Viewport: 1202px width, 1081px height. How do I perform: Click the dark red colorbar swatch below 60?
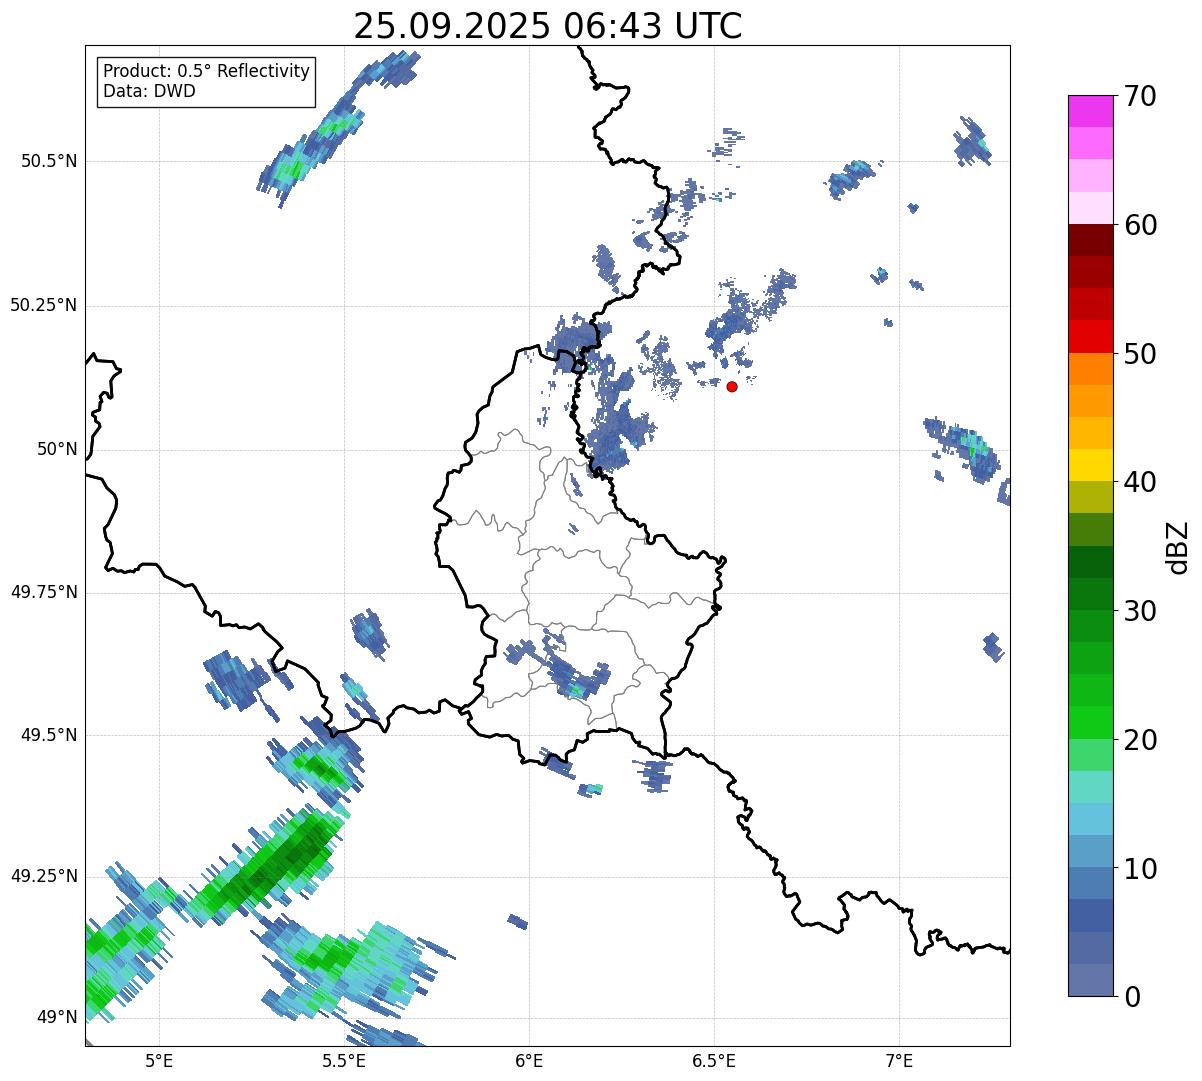click(x=1090, y=240)
